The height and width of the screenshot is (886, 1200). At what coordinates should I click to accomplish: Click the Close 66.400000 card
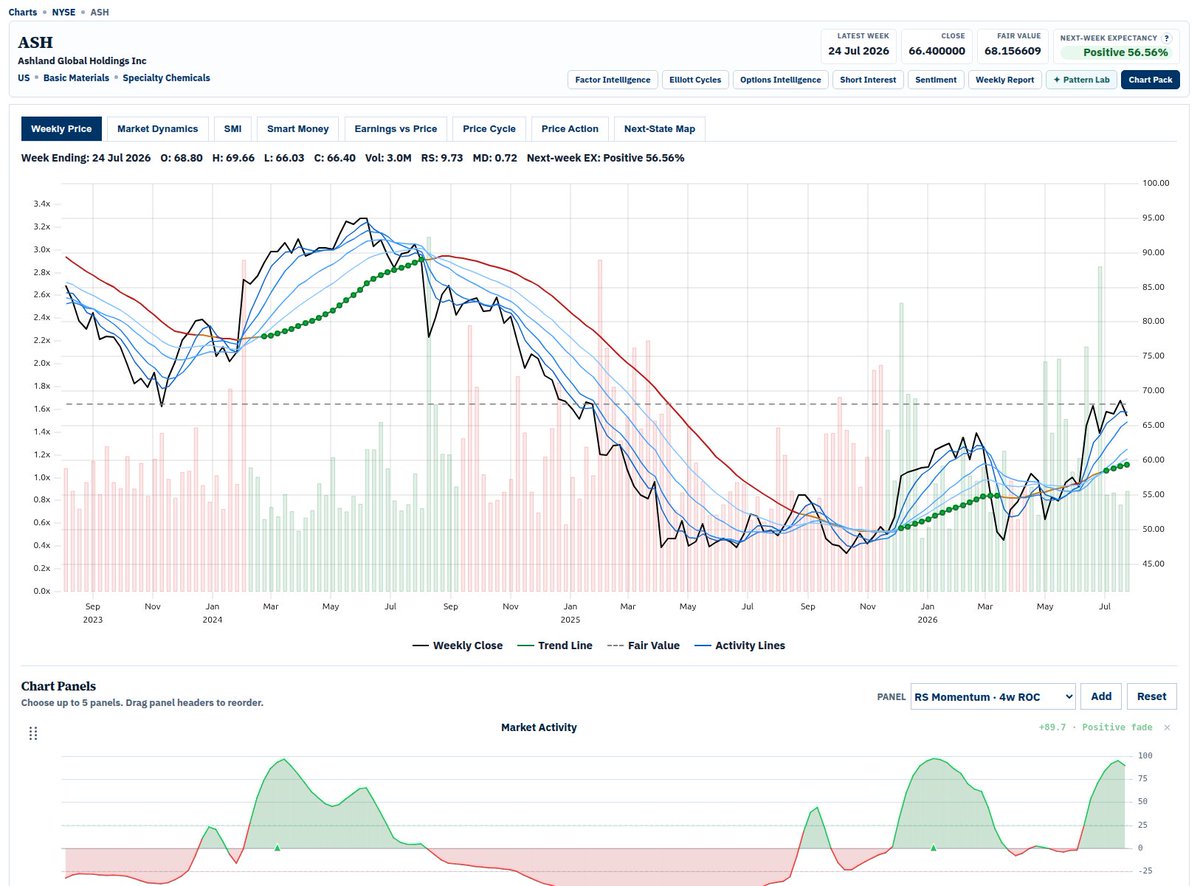pyautogui.click(x=937, y=44)
